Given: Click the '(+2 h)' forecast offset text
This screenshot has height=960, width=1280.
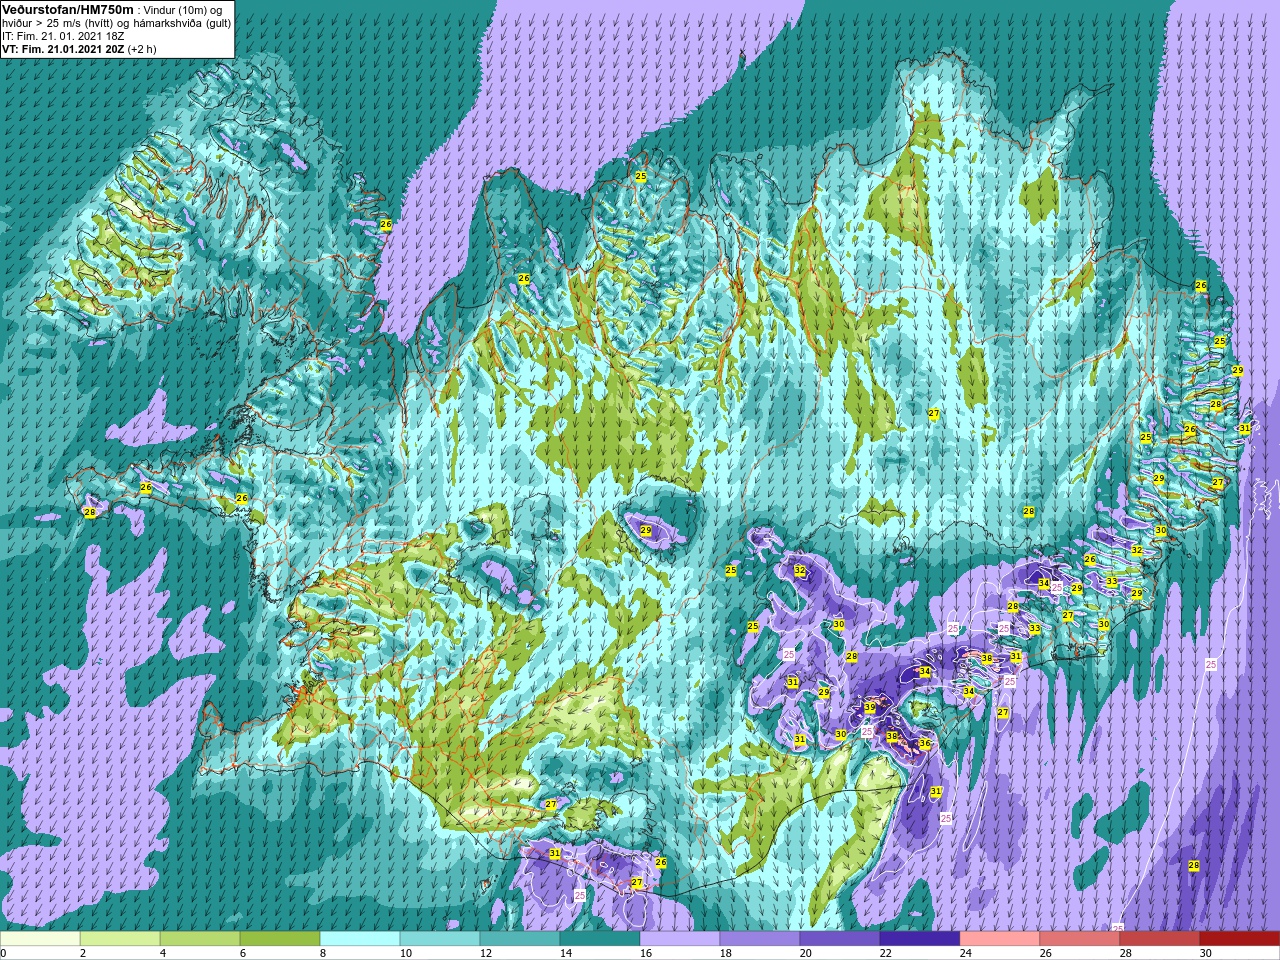Looking at the screenshot, I should 142,48.
